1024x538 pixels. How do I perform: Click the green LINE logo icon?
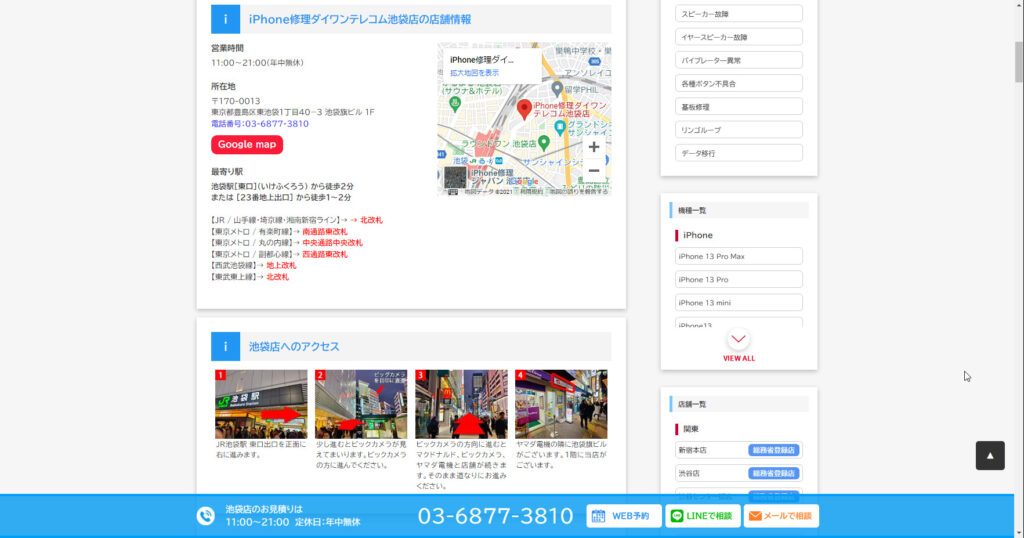point(677,516)
